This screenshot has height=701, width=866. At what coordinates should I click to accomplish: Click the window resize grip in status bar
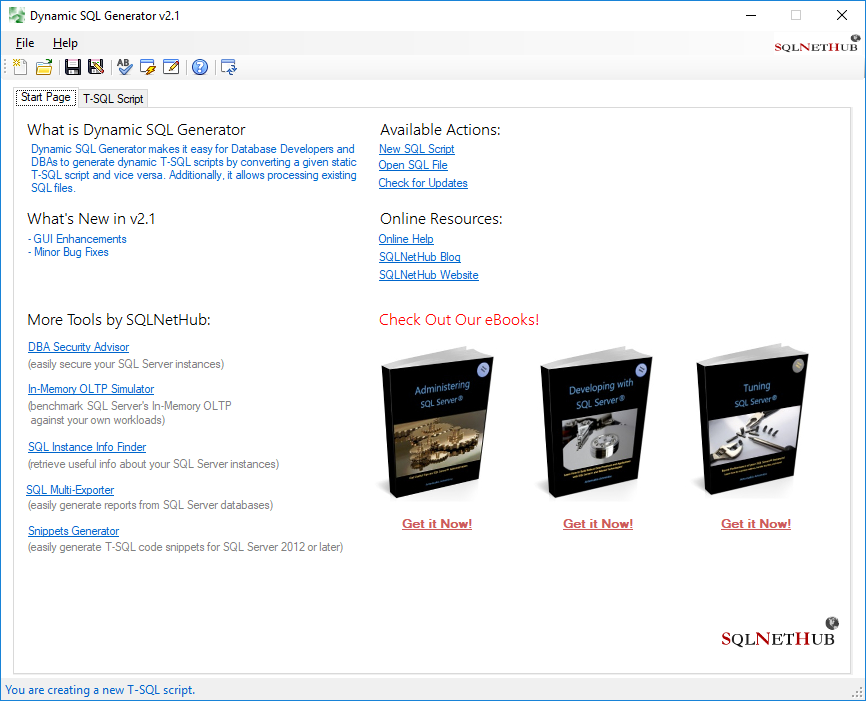[857, 692]
